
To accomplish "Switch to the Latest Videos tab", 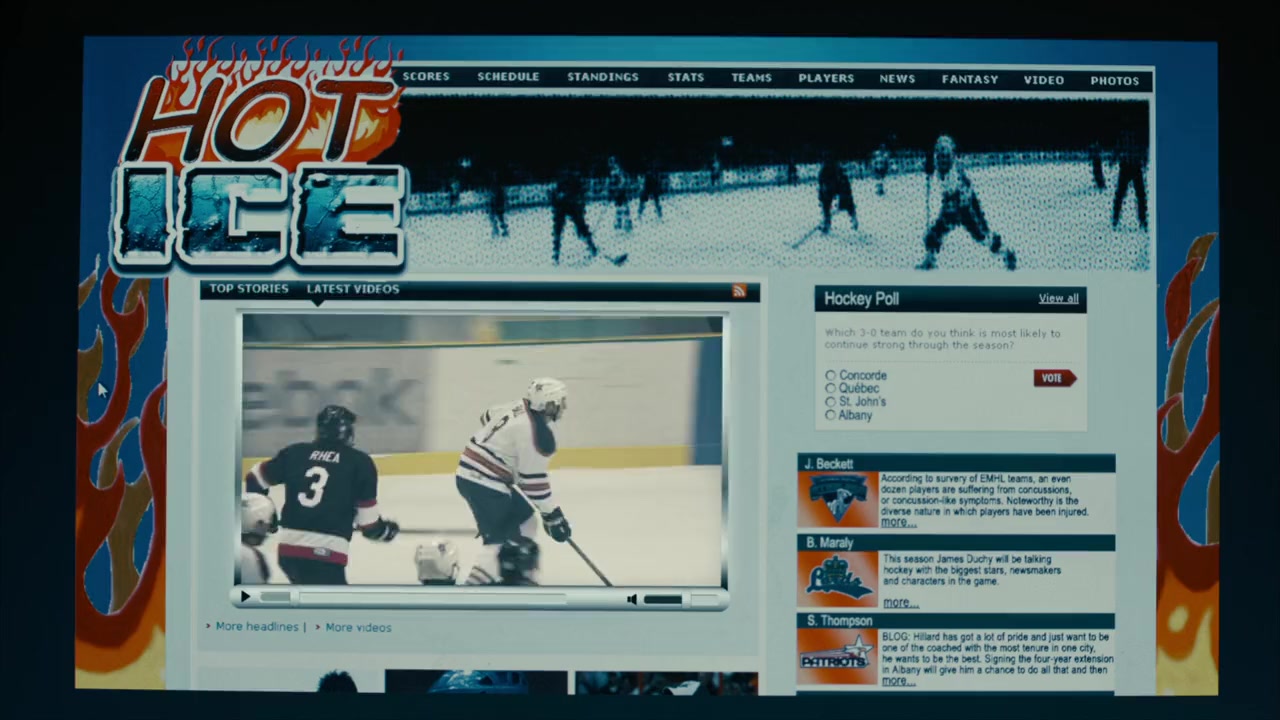I will pyautogui.click(x=353, y=289).
